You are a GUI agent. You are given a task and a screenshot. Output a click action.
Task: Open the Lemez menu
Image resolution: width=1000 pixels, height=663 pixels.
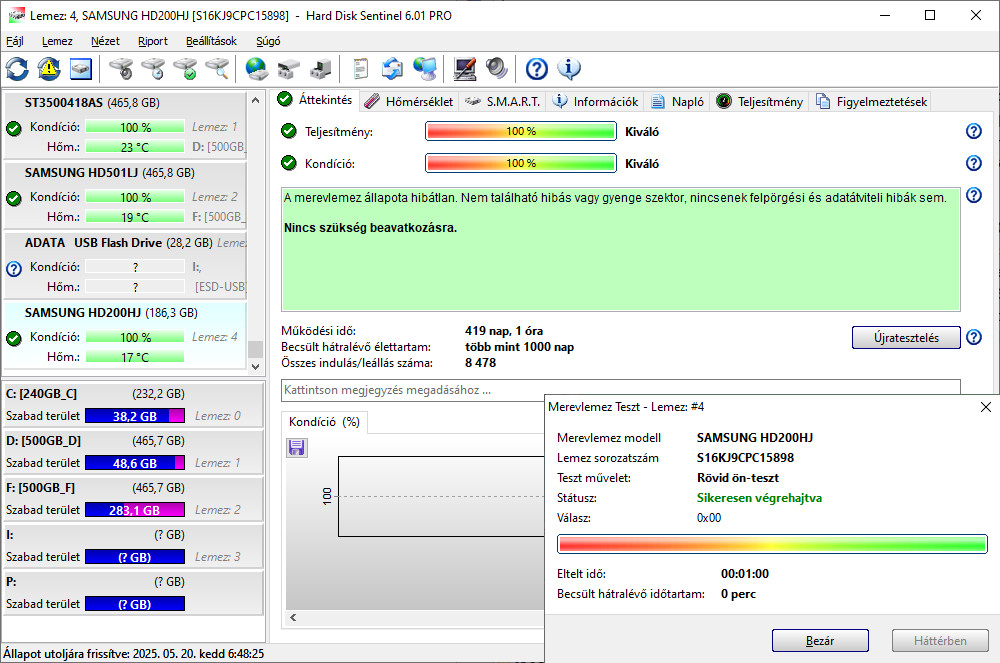click(57, 41)
